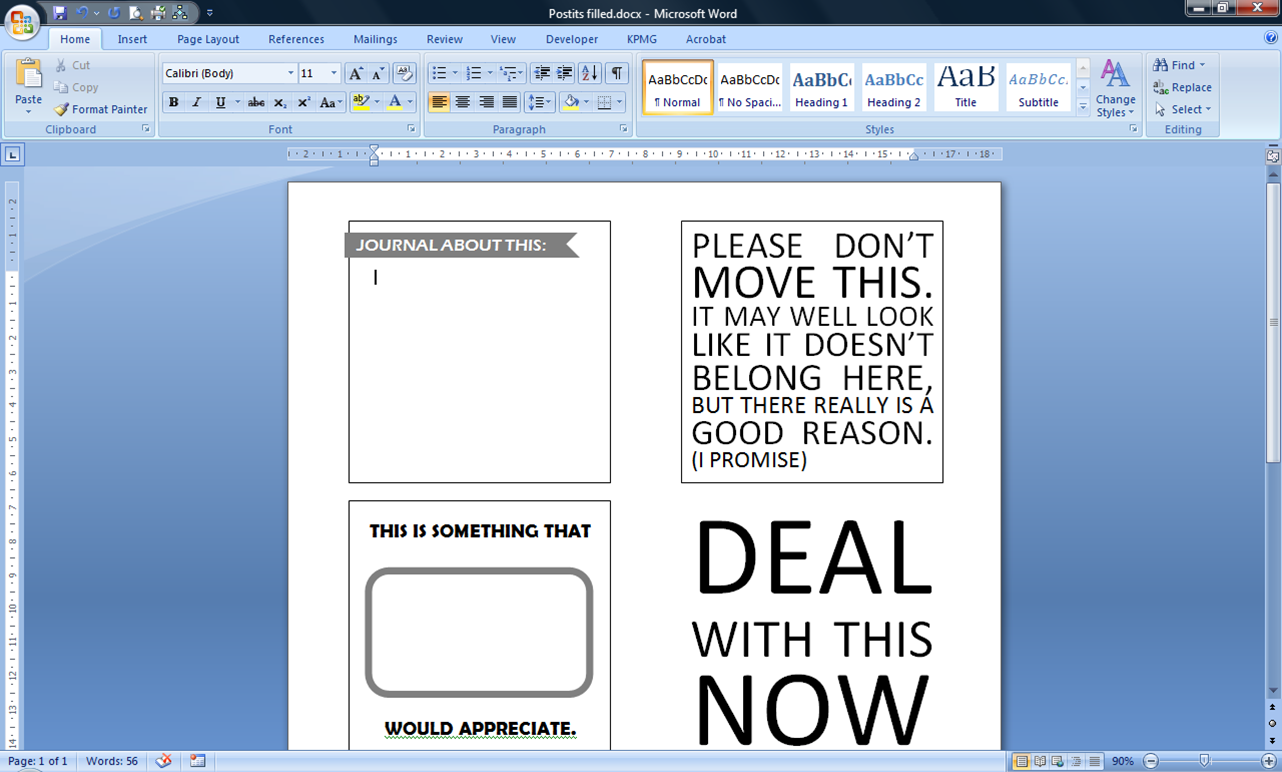Apply Heading 1 style
Screen dimensions: 1282x772
(822, 87)
